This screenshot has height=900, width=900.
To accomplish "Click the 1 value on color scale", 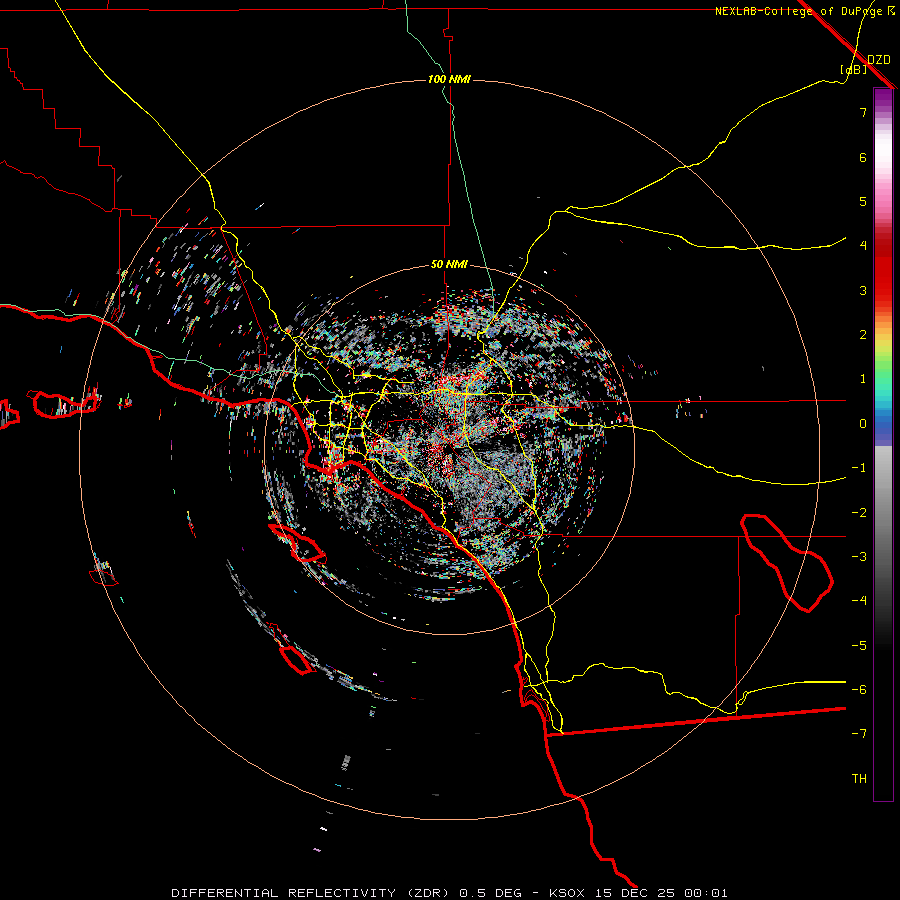I will [x=863, y=379].
